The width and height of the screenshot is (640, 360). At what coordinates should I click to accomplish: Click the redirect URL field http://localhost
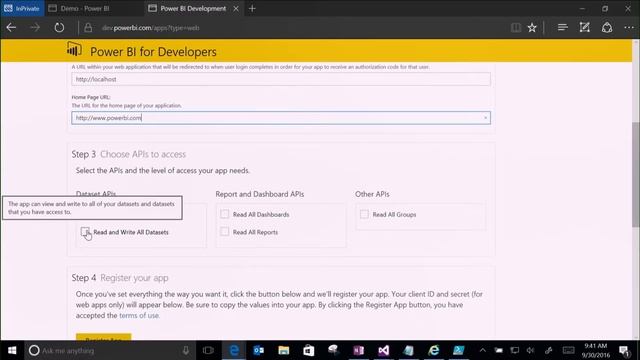point(281,79)
